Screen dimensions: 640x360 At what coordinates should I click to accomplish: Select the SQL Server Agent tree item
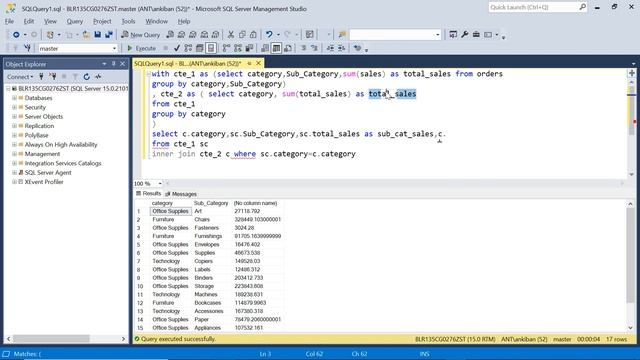tap(48, 173)
